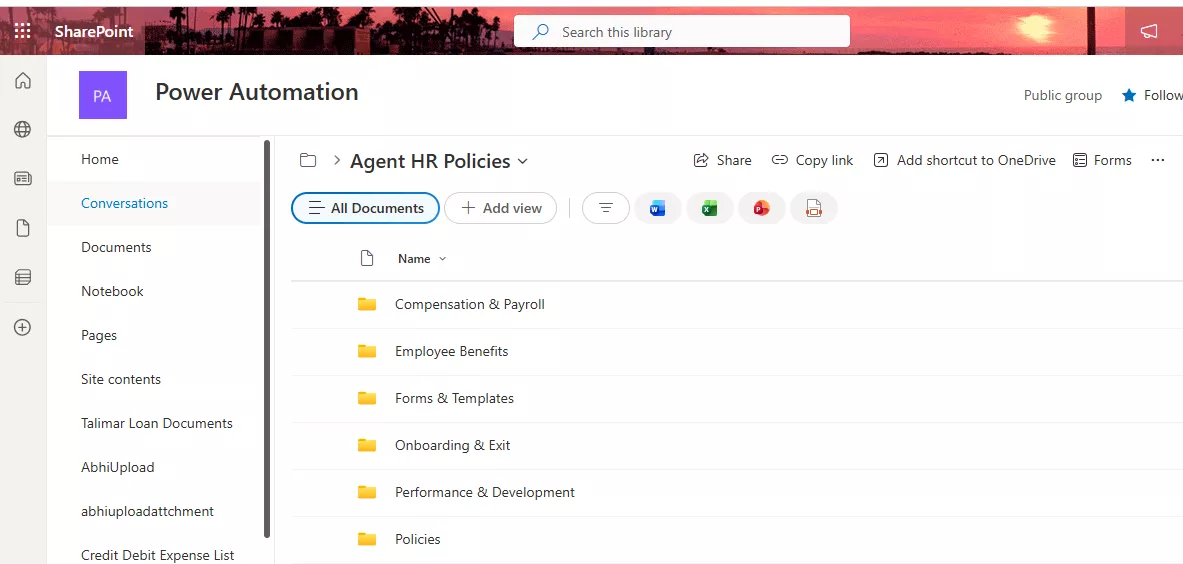Viewport: 1183px width, 564px height.
Task: Expand the Agent HR Policies dropdown chevron
Action: (x=522, y=161)
